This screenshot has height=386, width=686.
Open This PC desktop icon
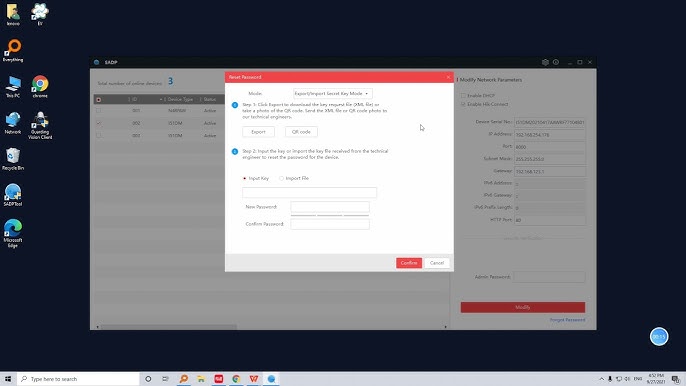pyautogui.click(x=13, y=86)
